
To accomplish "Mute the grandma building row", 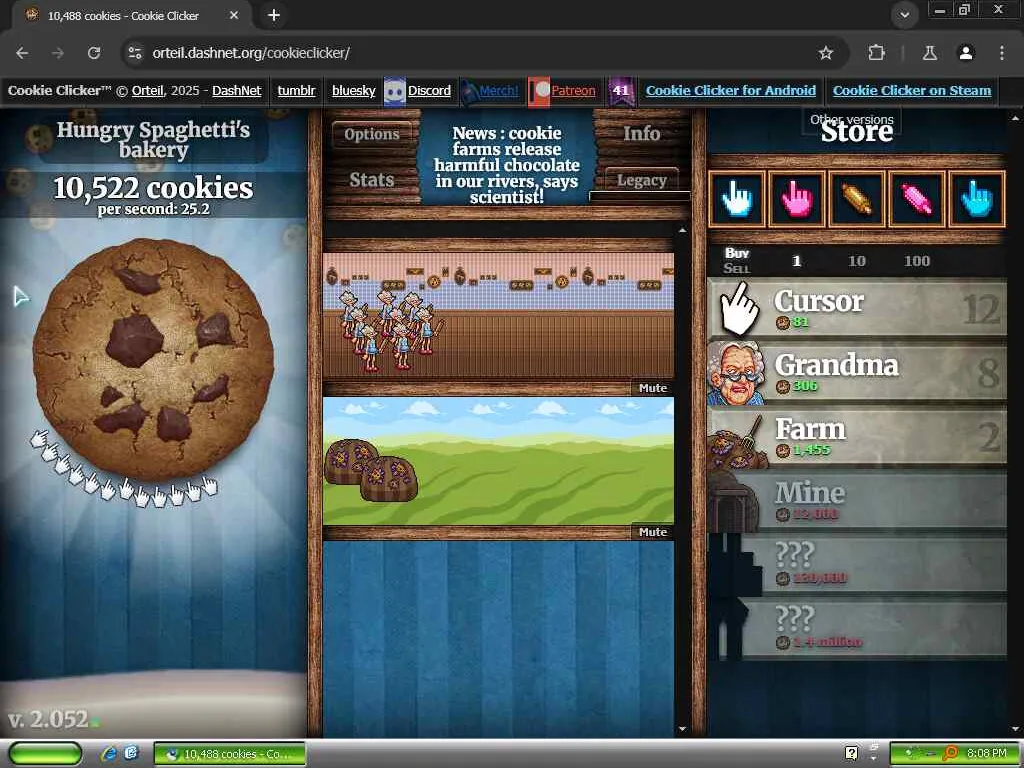I will click(x=653, y=388).
